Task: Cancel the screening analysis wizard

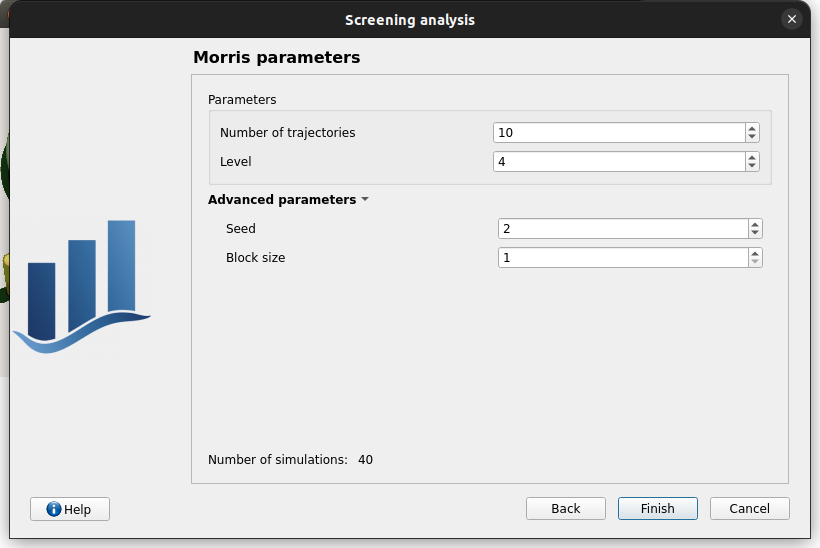Action: click(x=749, y=509)
